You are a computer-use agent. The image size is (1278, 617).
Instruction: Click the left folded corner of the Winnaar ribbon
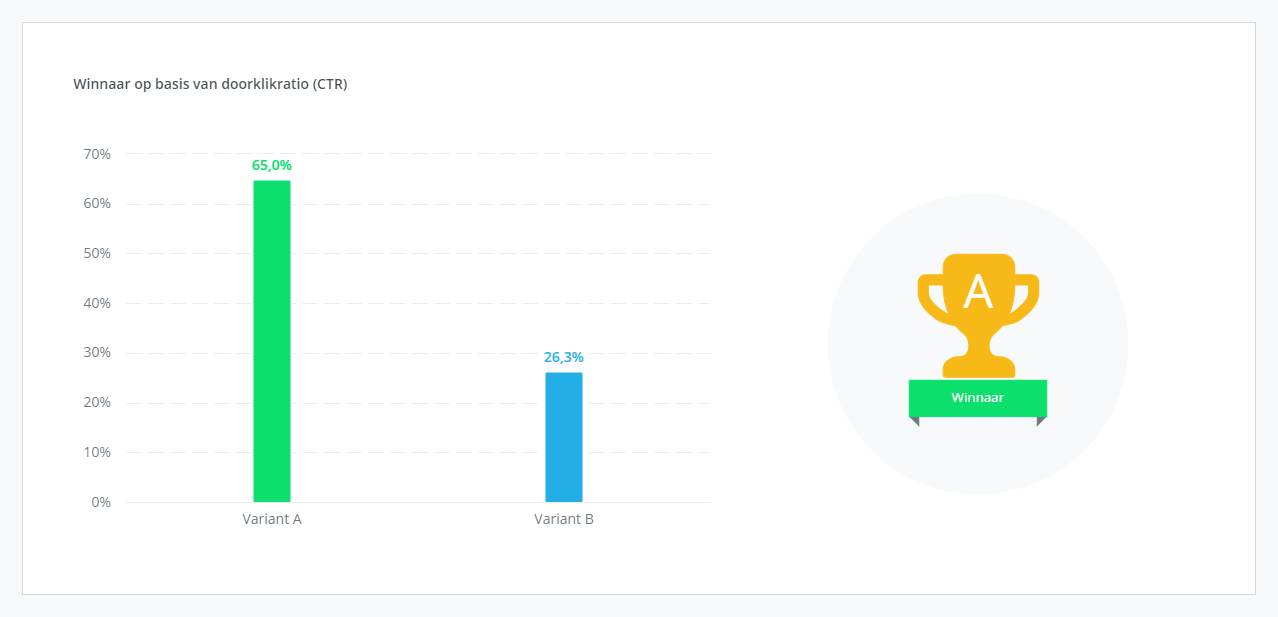click(914, 421)
